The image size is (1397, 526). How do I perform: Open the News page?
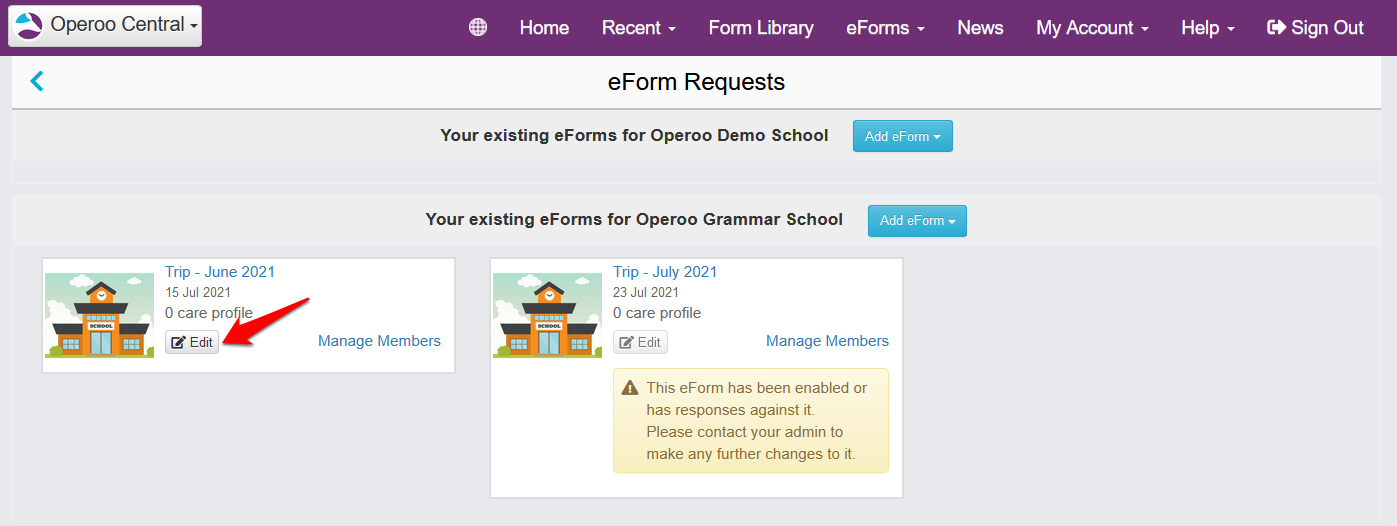pos(980,28)
